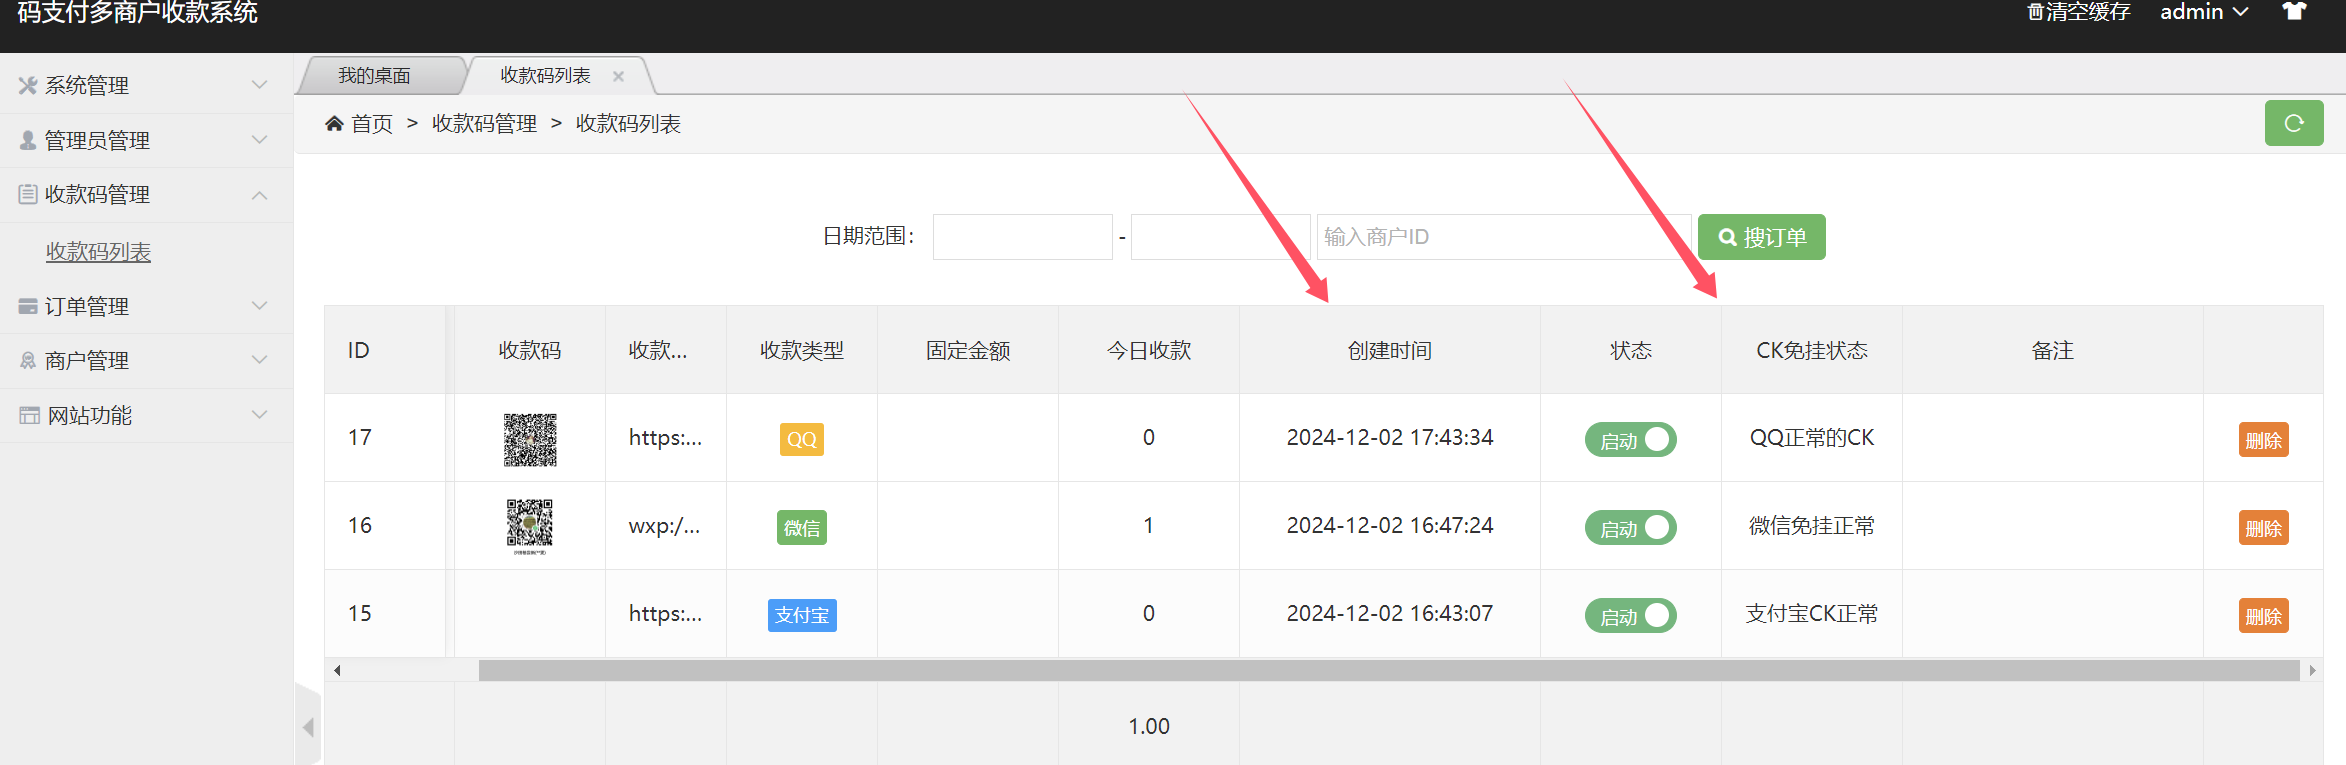
Task: Click the green refresh icon button
Action: click(x=2293, y=124)
